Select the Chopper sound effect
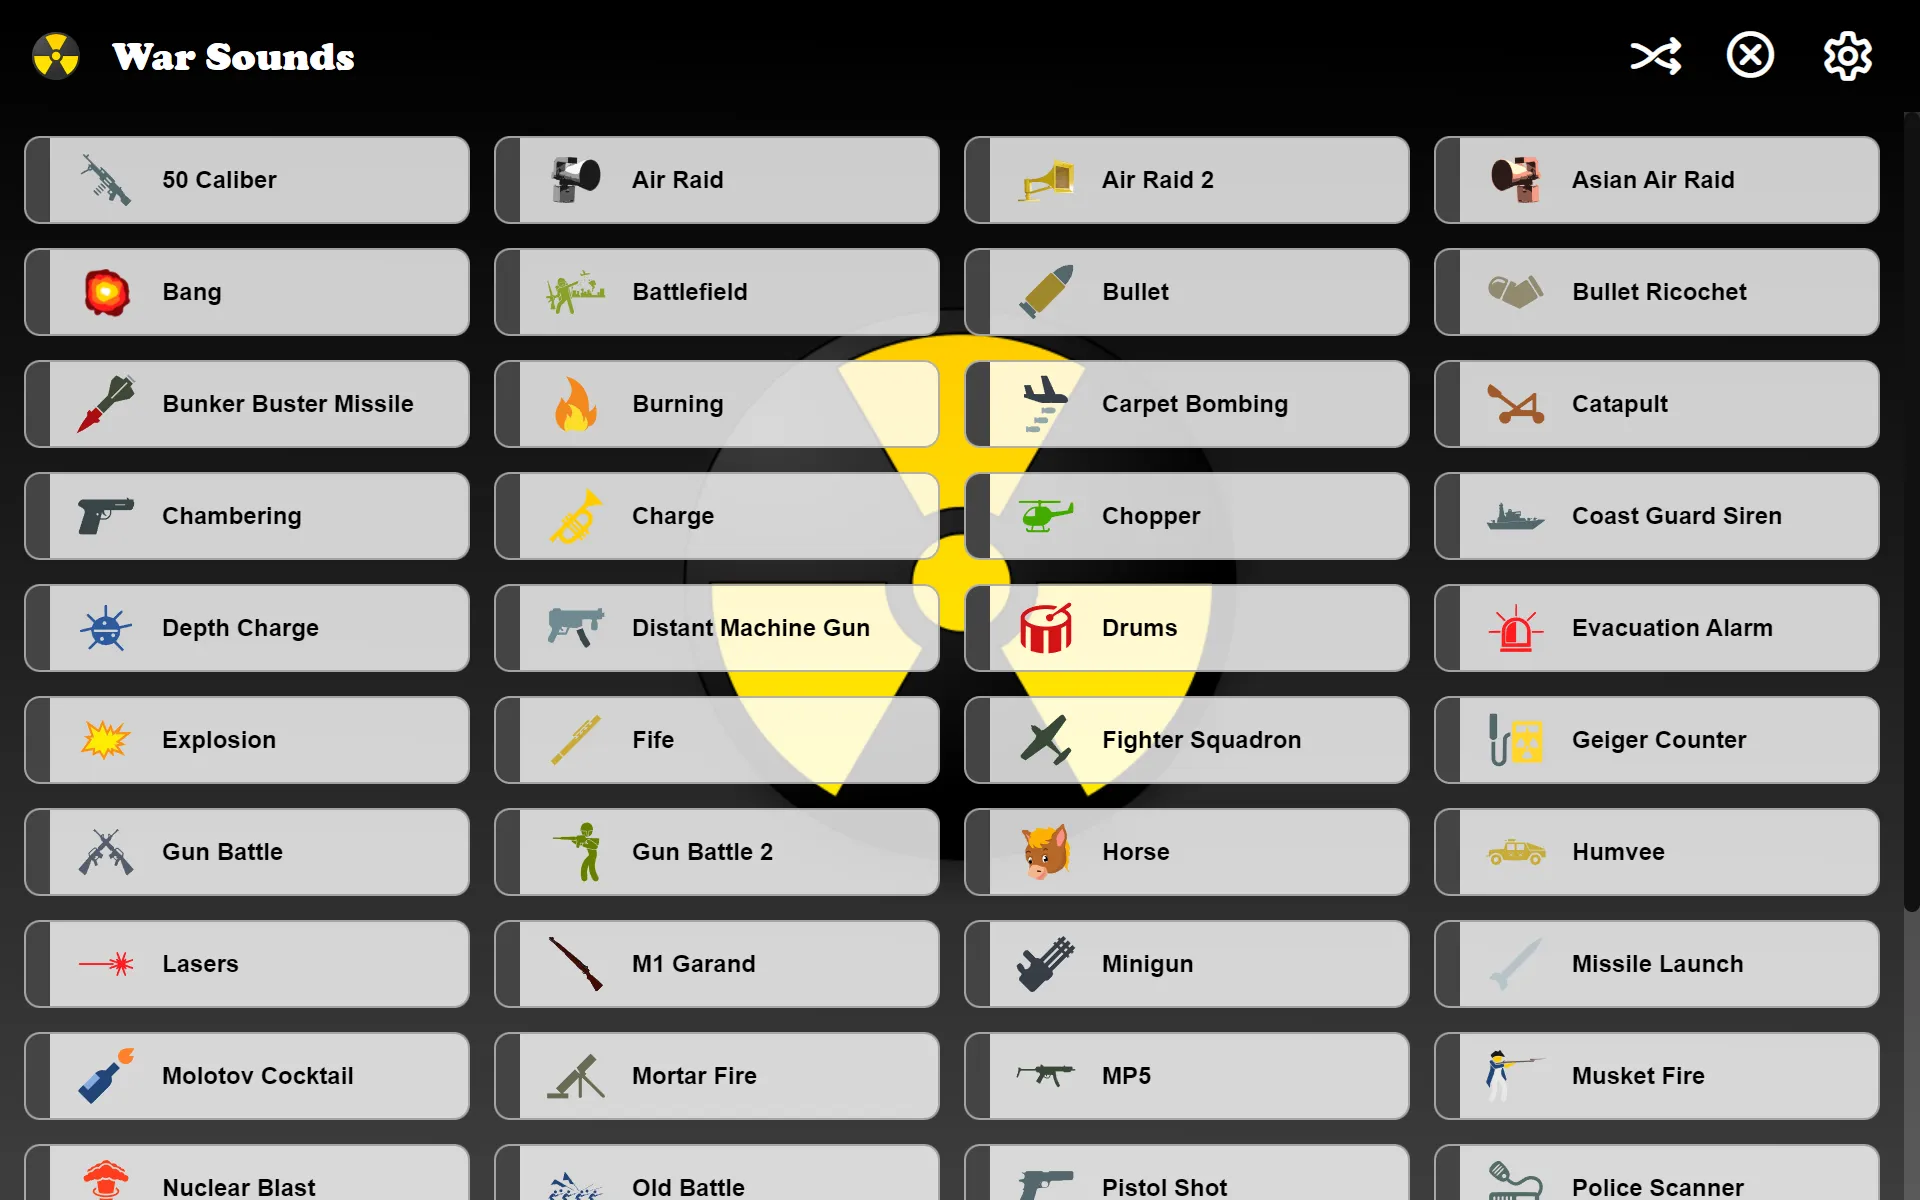This screenshot has width=1920, height=1200. pyautogui.click(x=1187, y=514)
